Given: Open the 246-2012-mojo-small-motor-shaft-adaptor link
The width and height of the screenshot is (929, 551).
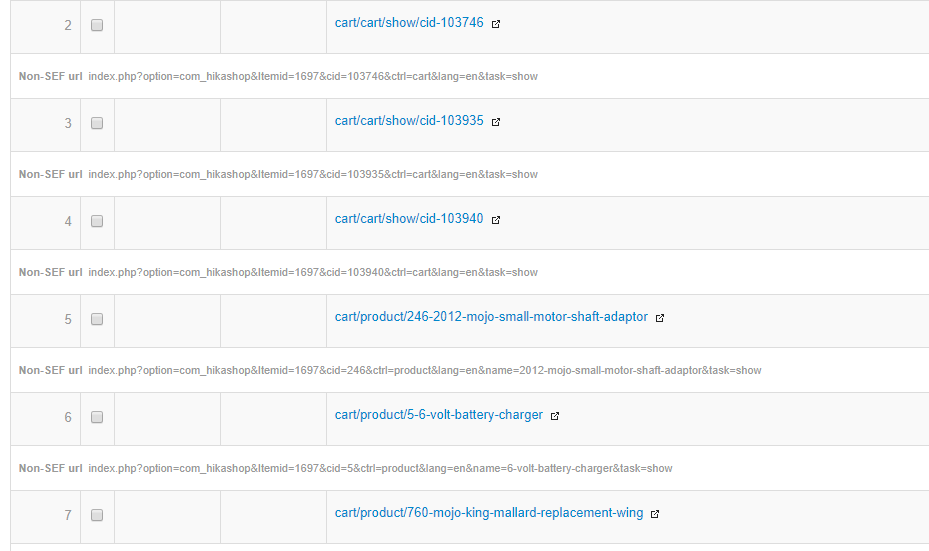Looking at the screenshot, I should [x=491, y=317].
